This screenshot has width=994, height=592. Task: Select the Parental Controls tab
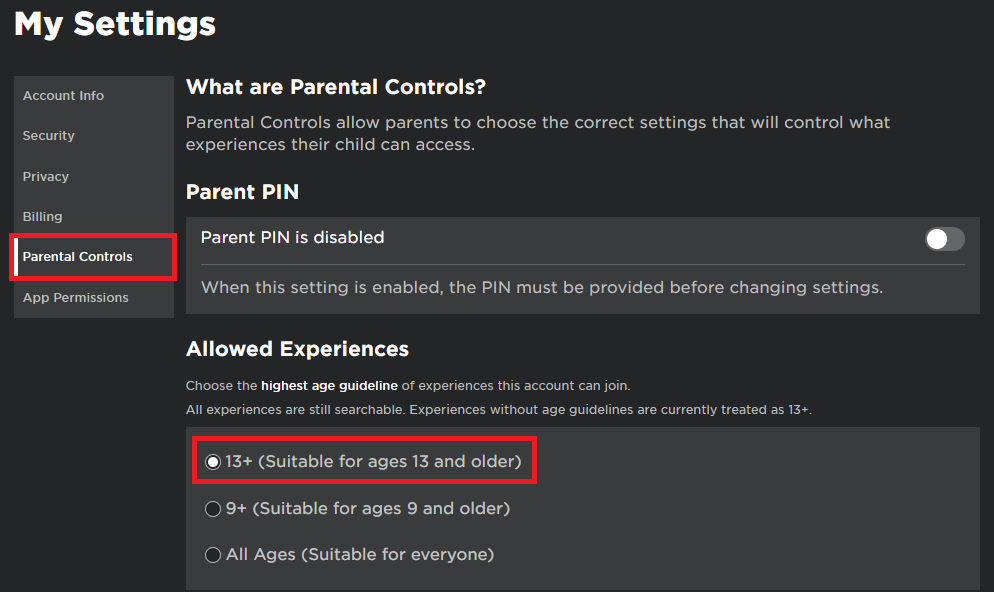point(78,257)
